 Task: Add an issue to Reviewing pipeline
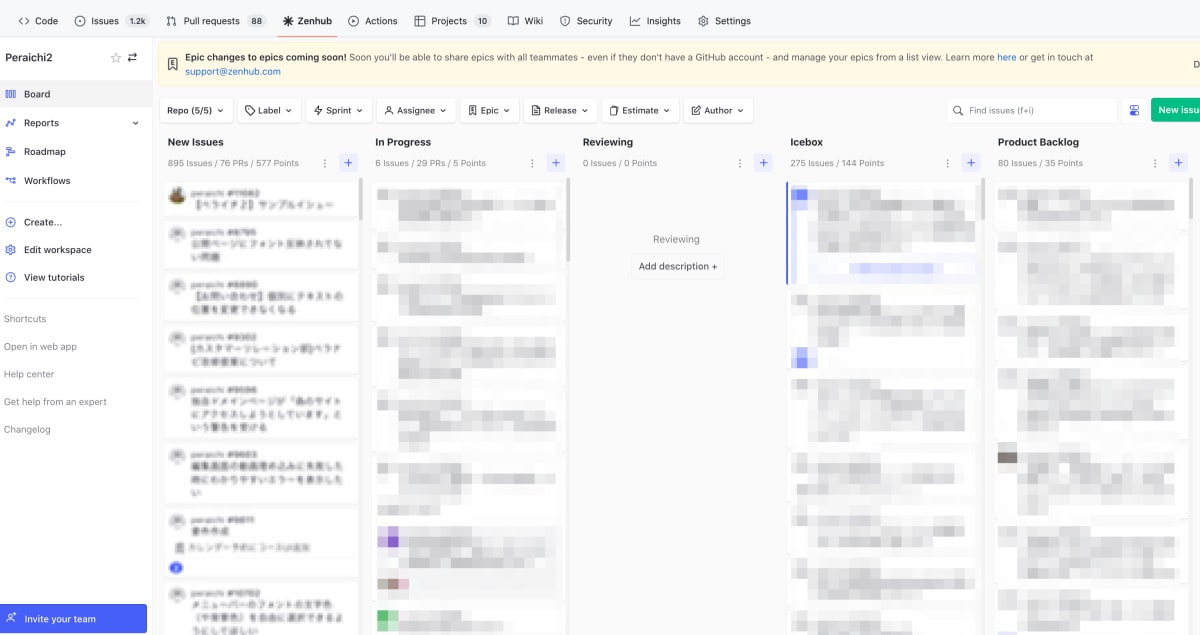pyautogui.click(x=764, y=163)
